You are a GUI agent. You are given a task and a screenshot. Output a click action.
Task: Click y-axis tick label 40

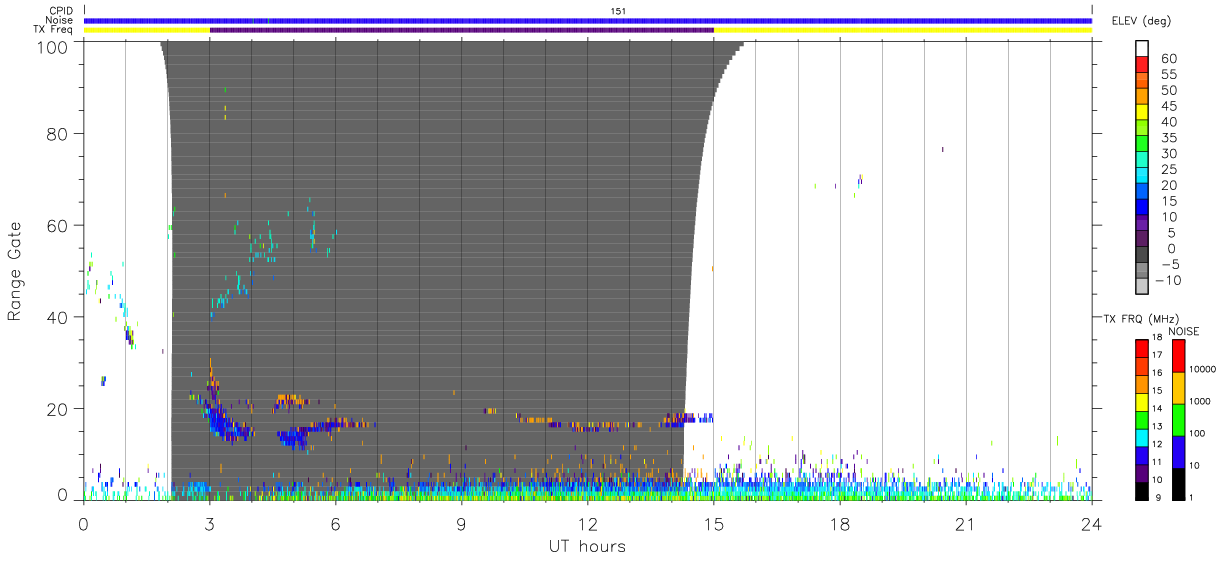point(59,317)
